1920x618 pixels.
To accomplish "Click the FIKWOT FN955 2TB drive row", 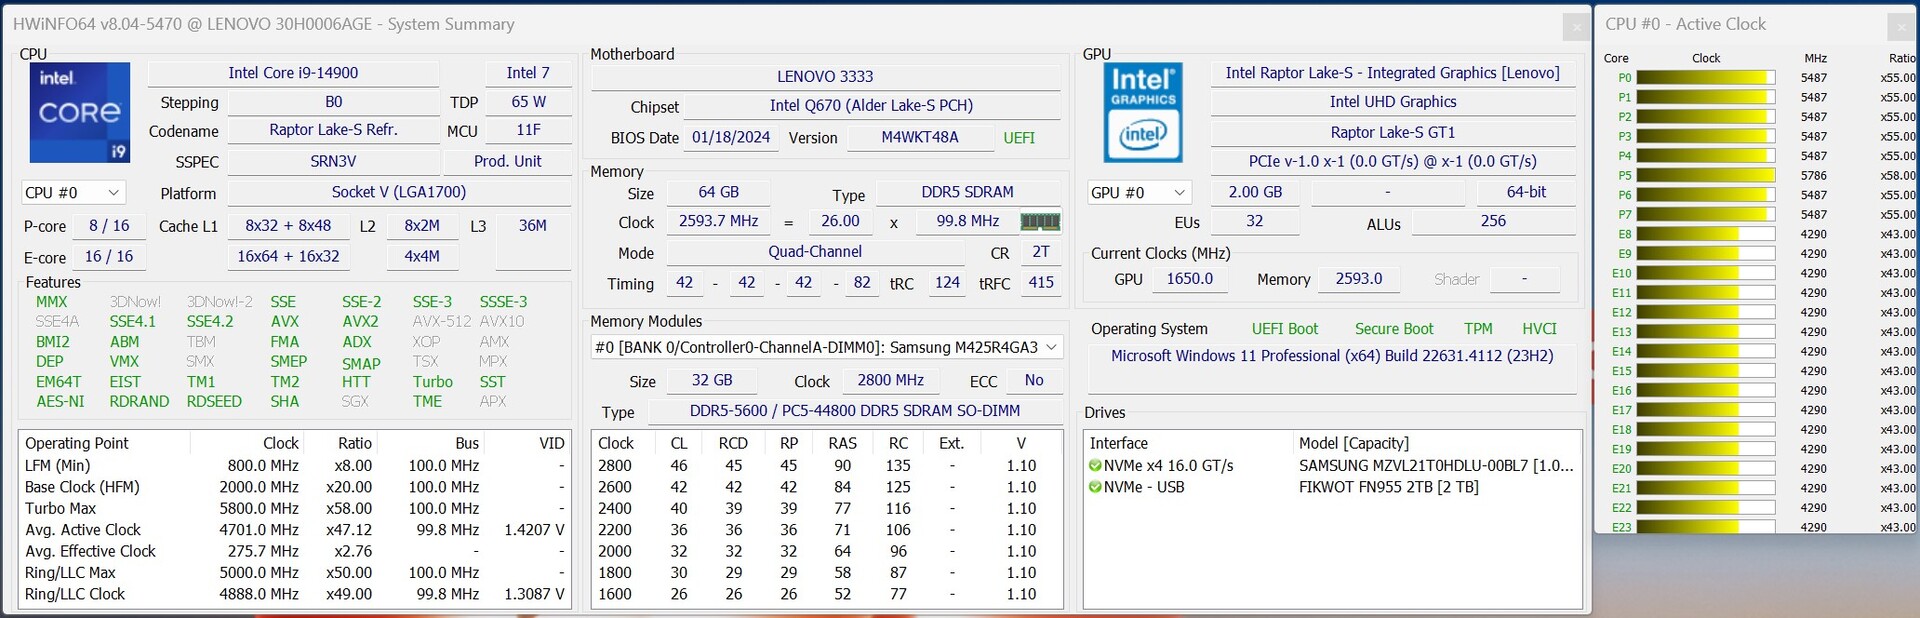I will tap(1333, 487).
